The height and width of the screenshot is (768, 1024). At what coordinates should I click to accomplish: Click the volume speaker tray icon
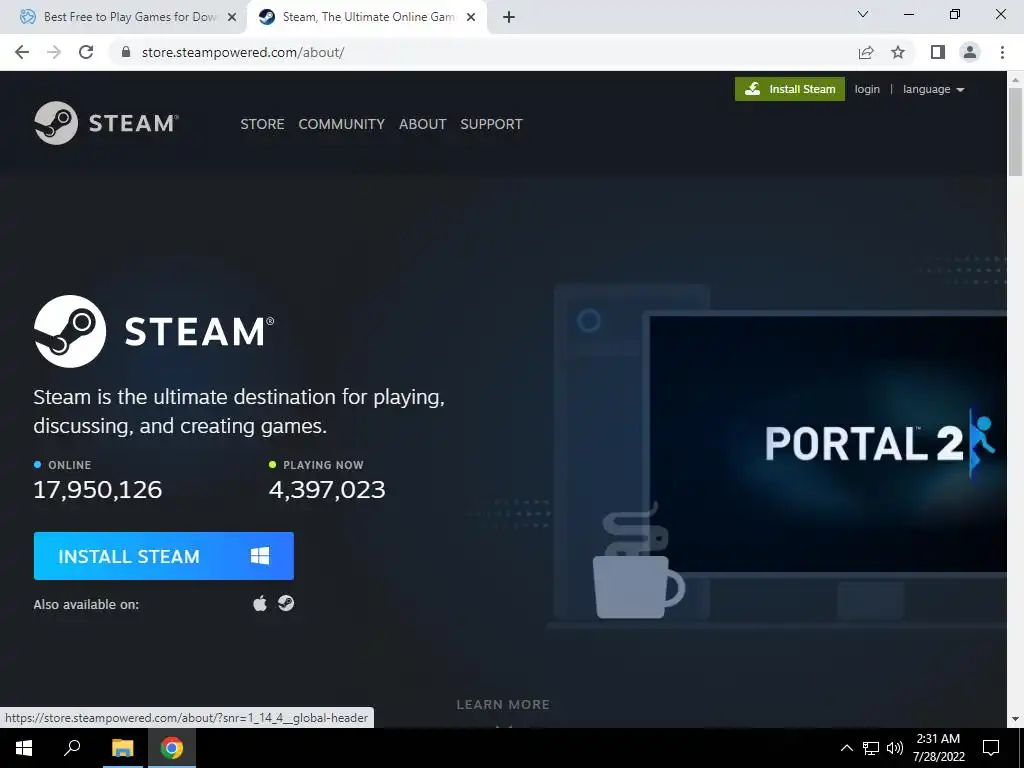tap(895, 748)
